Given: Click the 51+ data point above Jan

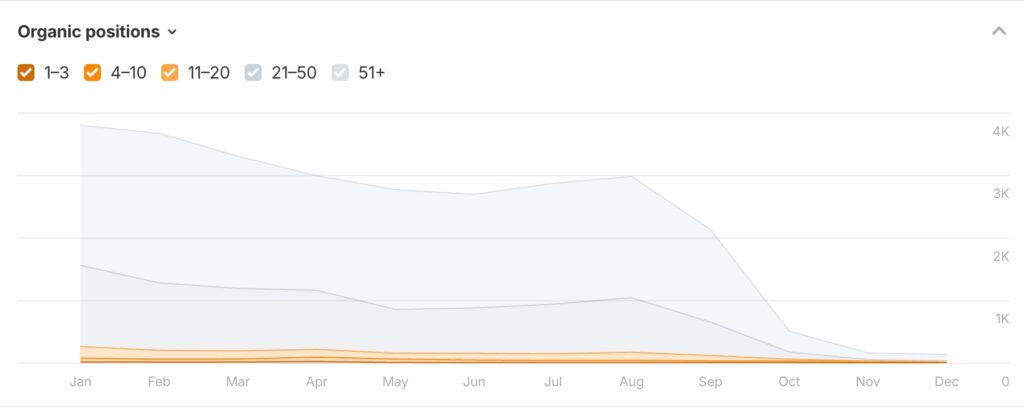Looking at the screenshot, I should coord(80,125).
